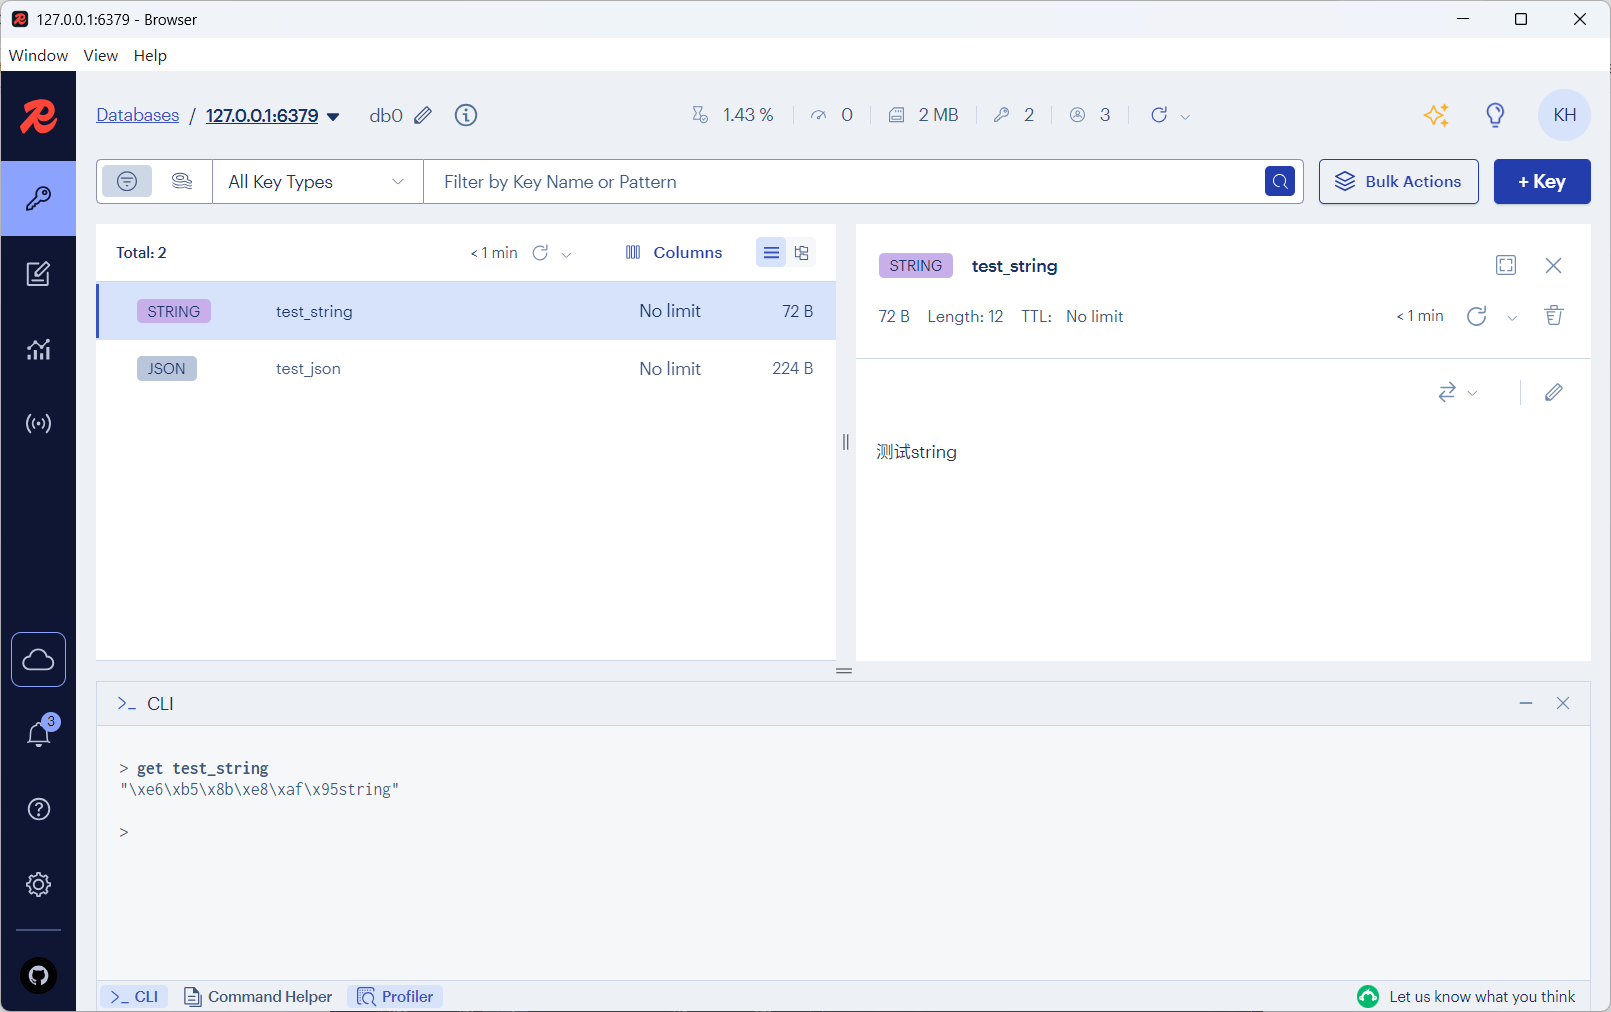Viewport: 1611px width, 1012px height.
Task: Open the All Key Types dropdown
Action: coord(317,181)
